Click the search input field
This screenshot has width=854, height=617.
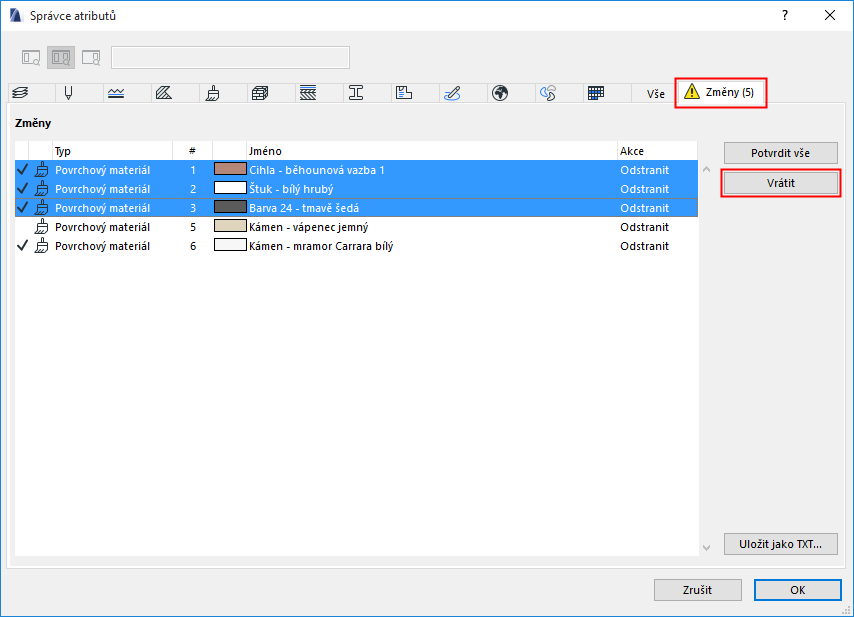pos(230,57)
